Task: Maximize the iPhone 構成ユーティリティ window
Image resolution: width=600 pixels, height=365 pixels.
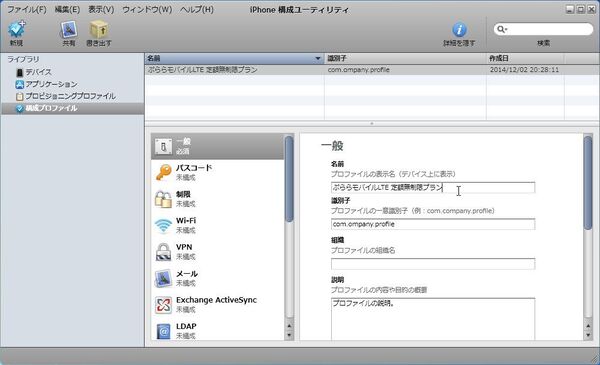Action: click(581, 10)
